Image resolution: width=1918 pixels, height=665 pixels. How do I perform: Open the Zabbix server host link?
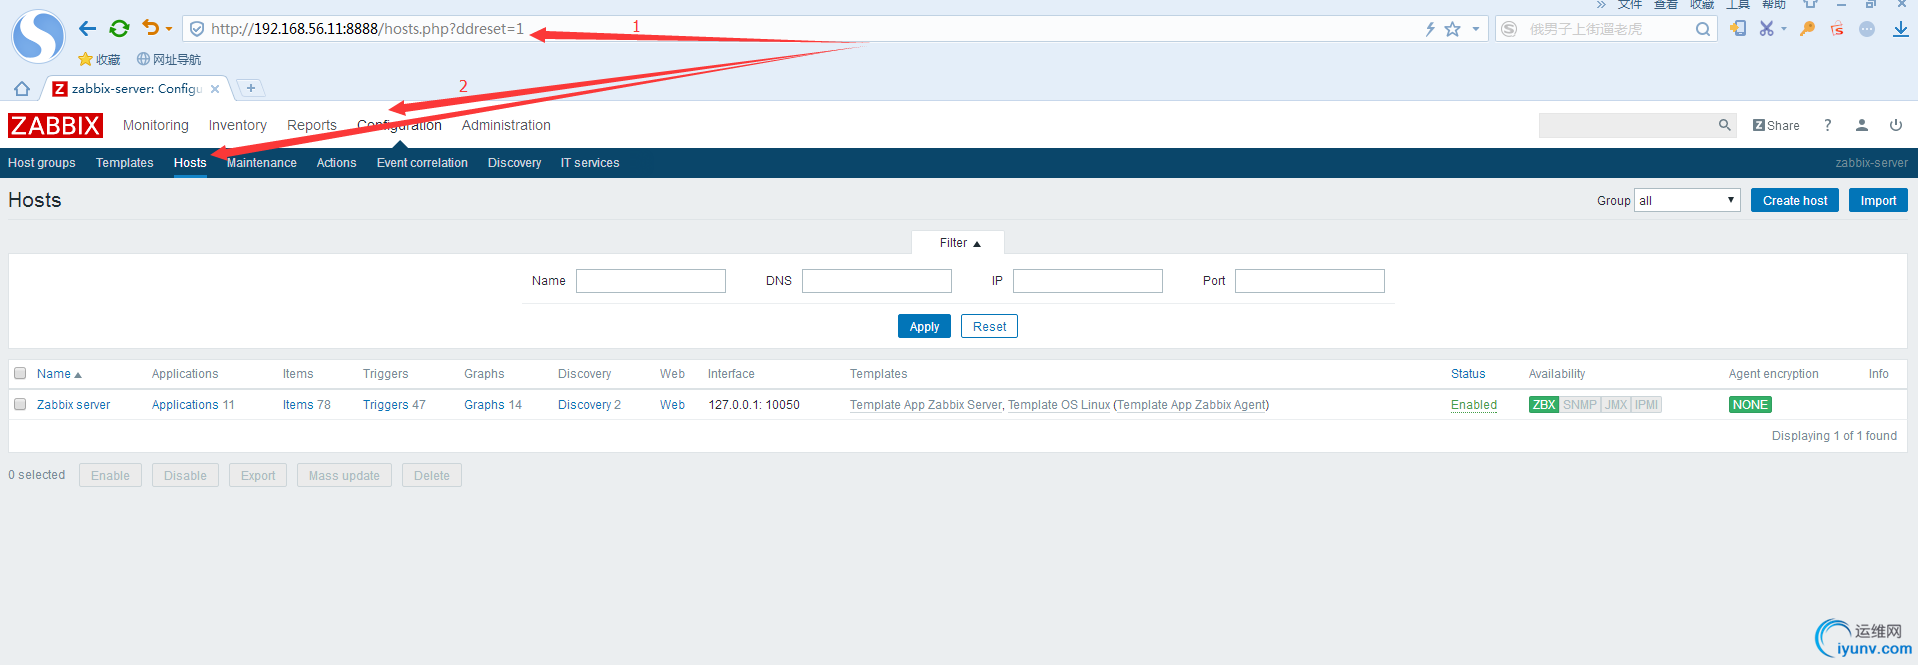pyautogui.click(x=74, y=405)
